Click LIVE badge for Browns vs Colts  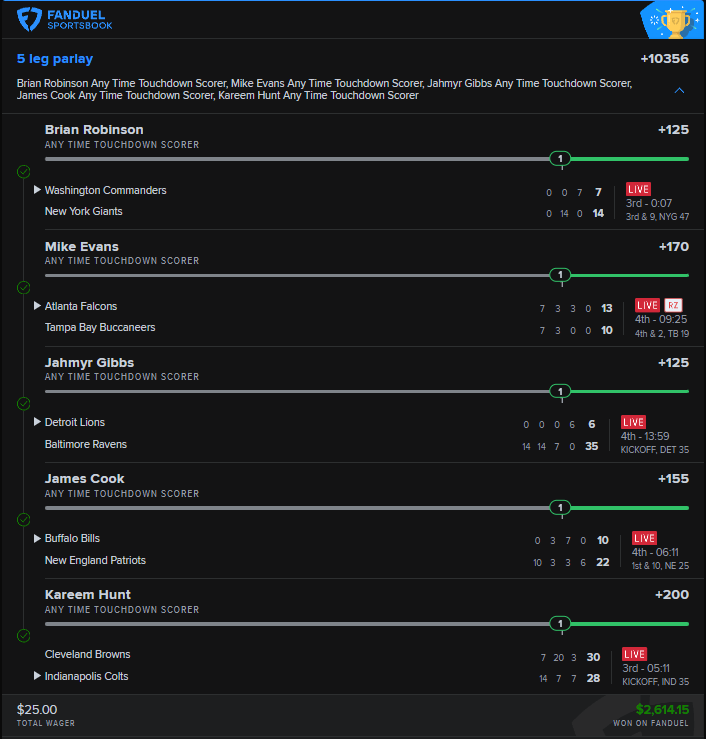[634, 654]
